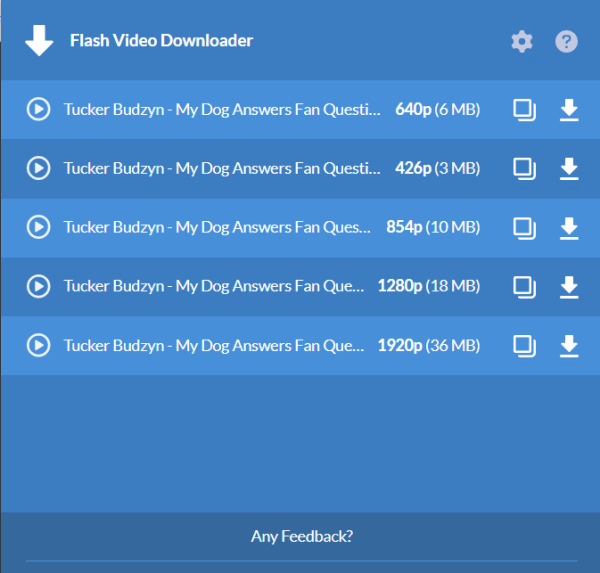600x573 pixels.
Task: Download the 1920p (36 MB) video
Action: click(x=569, y=346)
